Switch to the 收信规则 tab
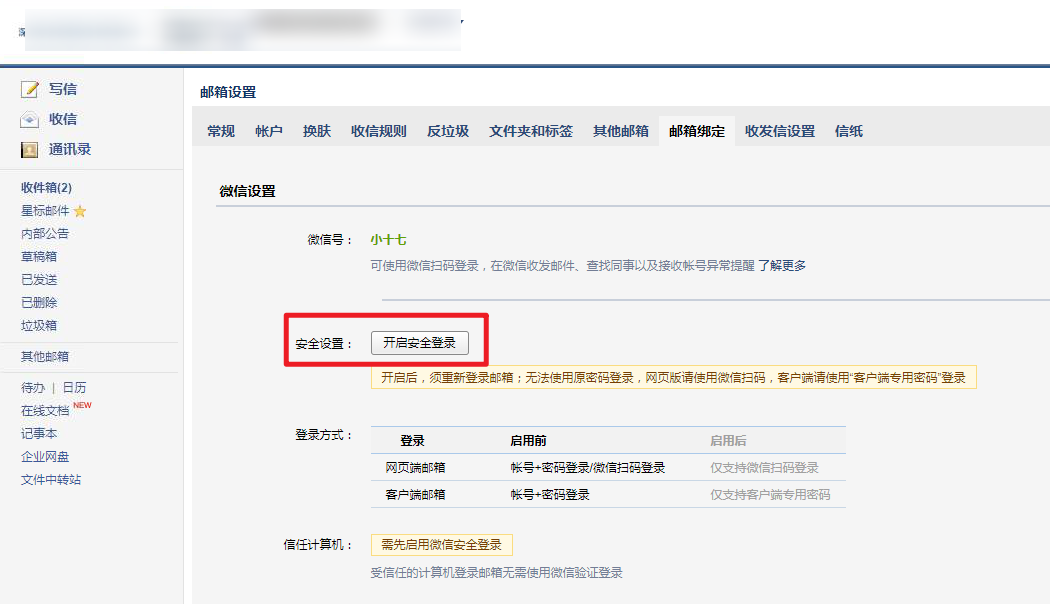Image resolution: width=1050 pixels, height=604 pixels. tap(379, 131)
